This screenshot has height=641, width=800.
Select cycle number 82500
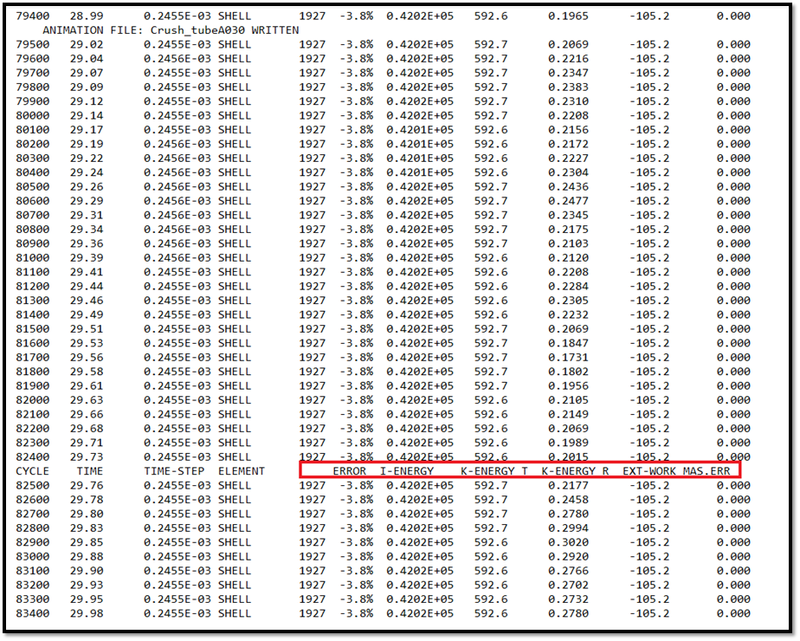coord(32,486)
